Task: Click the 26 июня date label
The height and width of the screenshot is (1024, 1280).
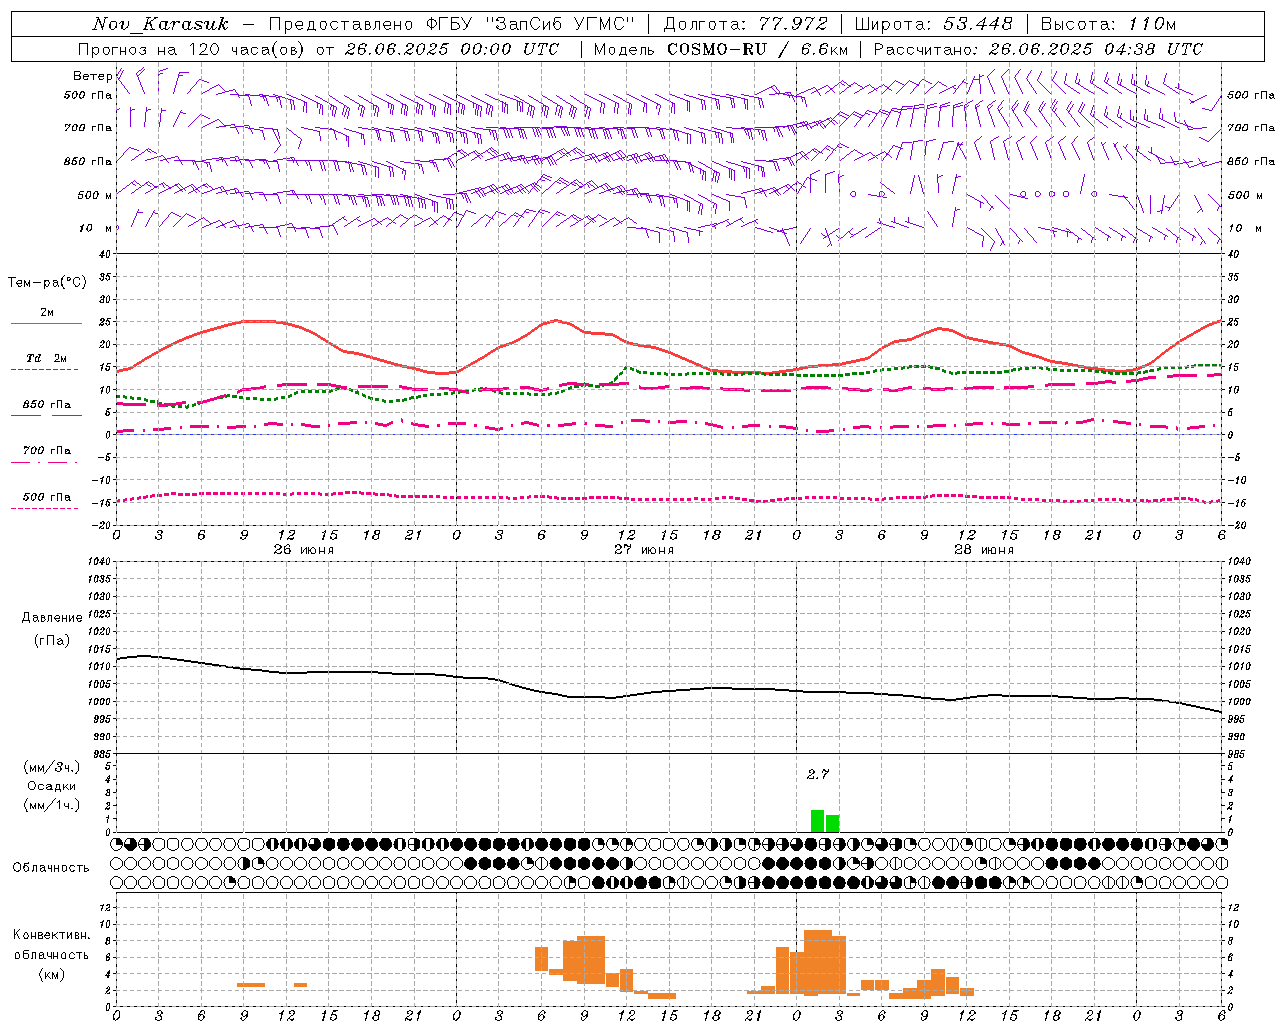Action: (x=304, y=549)
